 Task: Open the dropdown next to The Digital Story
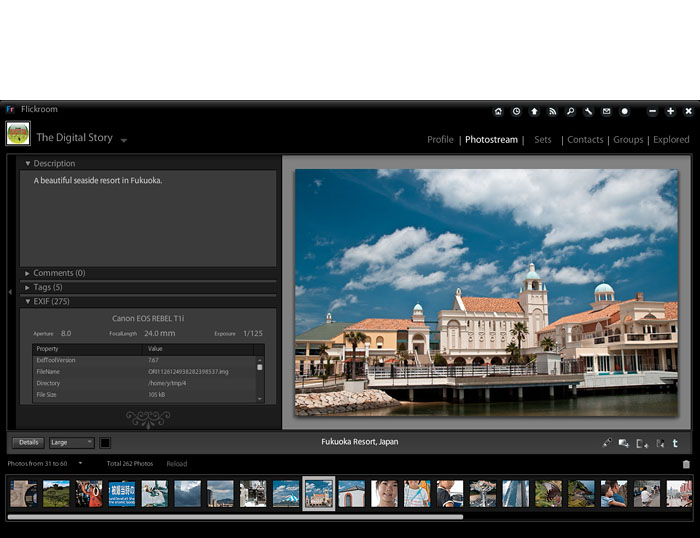coord(124,140)
